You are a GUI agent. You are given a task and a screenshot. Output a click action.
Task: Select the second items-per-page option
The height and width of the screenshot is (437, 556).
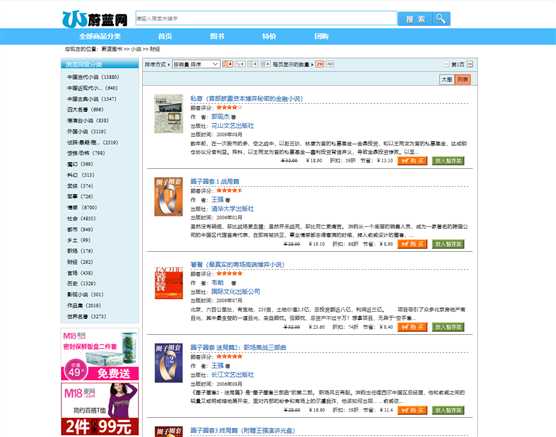click(x=330, y=64)
